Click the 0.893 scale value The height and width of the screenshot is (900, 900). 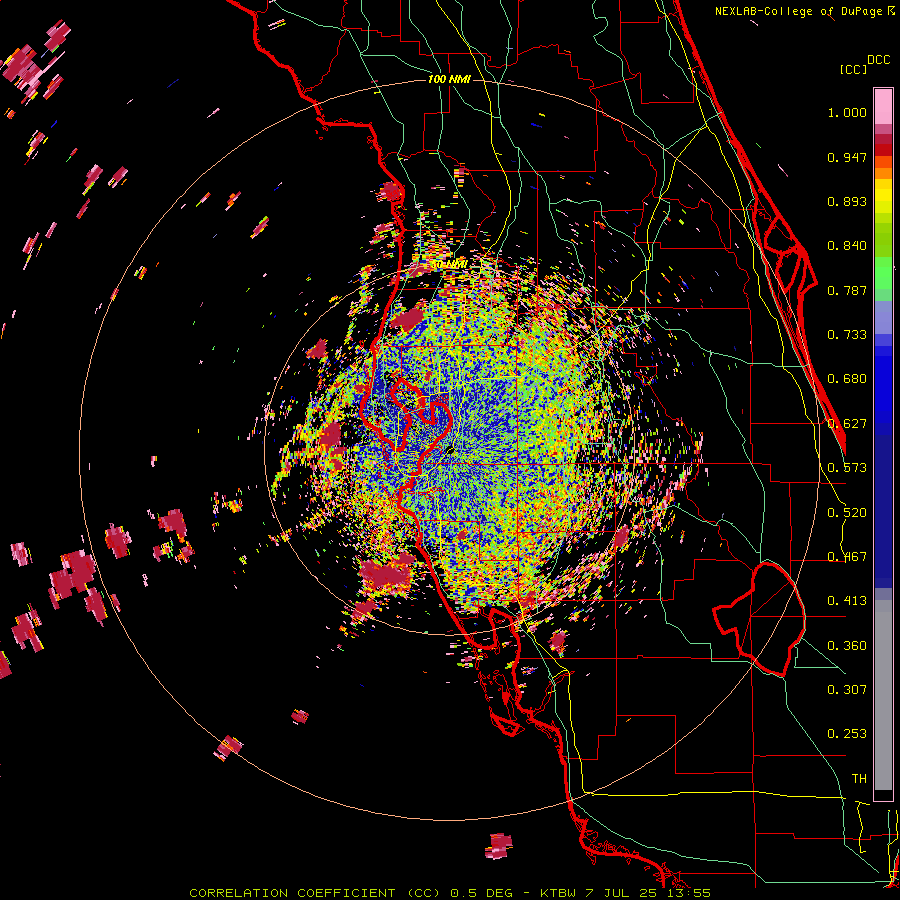847,201
